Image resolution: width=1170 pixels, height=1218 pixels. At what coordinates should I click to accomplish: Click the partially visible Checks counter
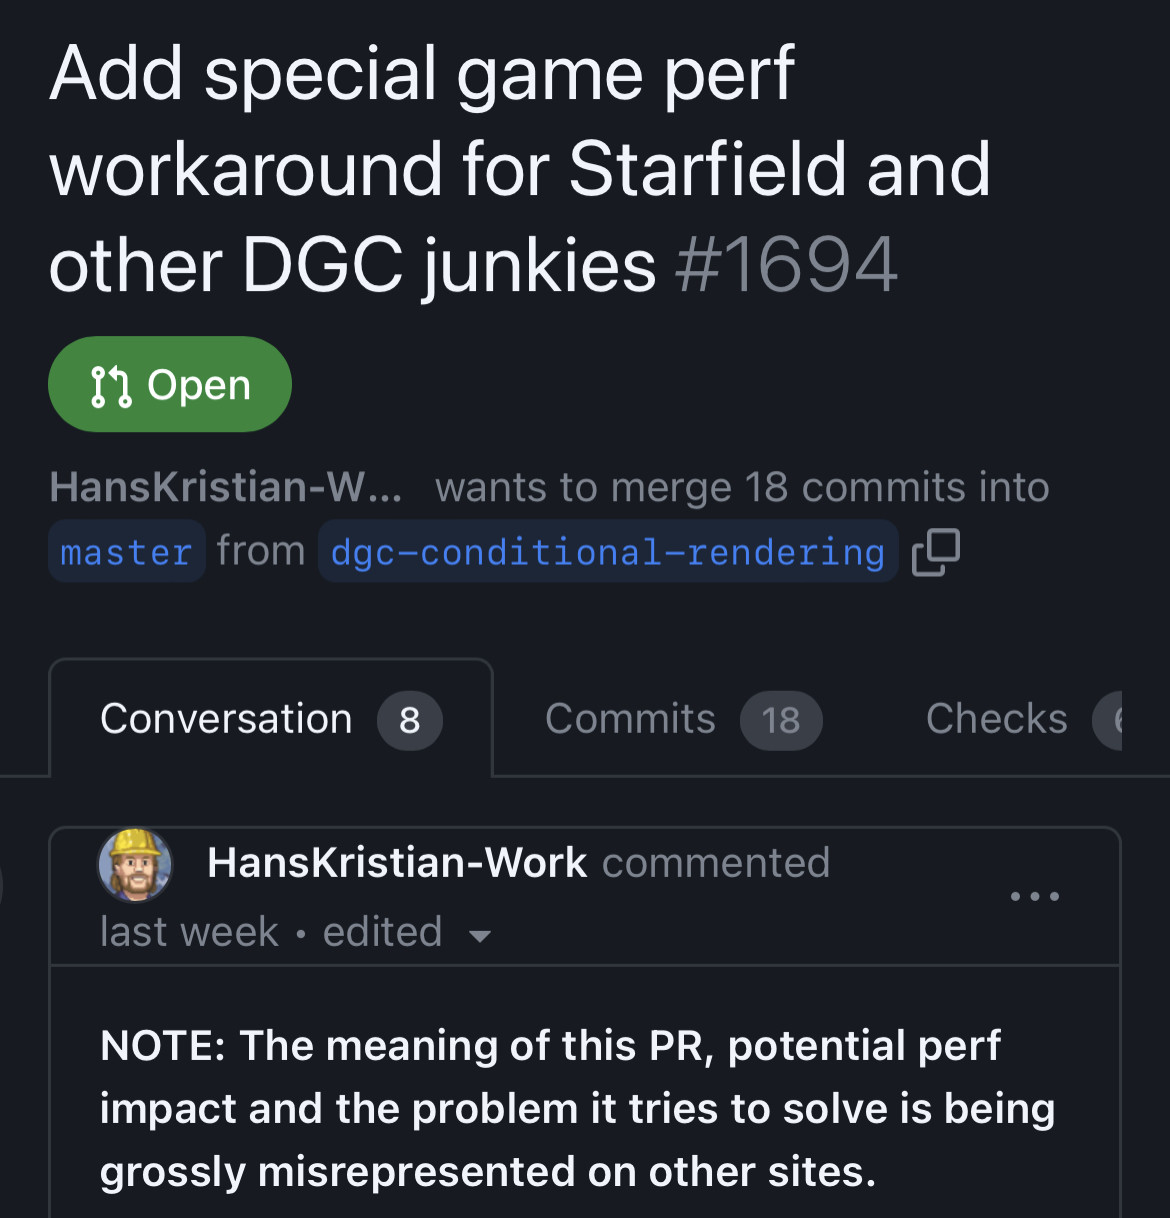coord(1110,720)
